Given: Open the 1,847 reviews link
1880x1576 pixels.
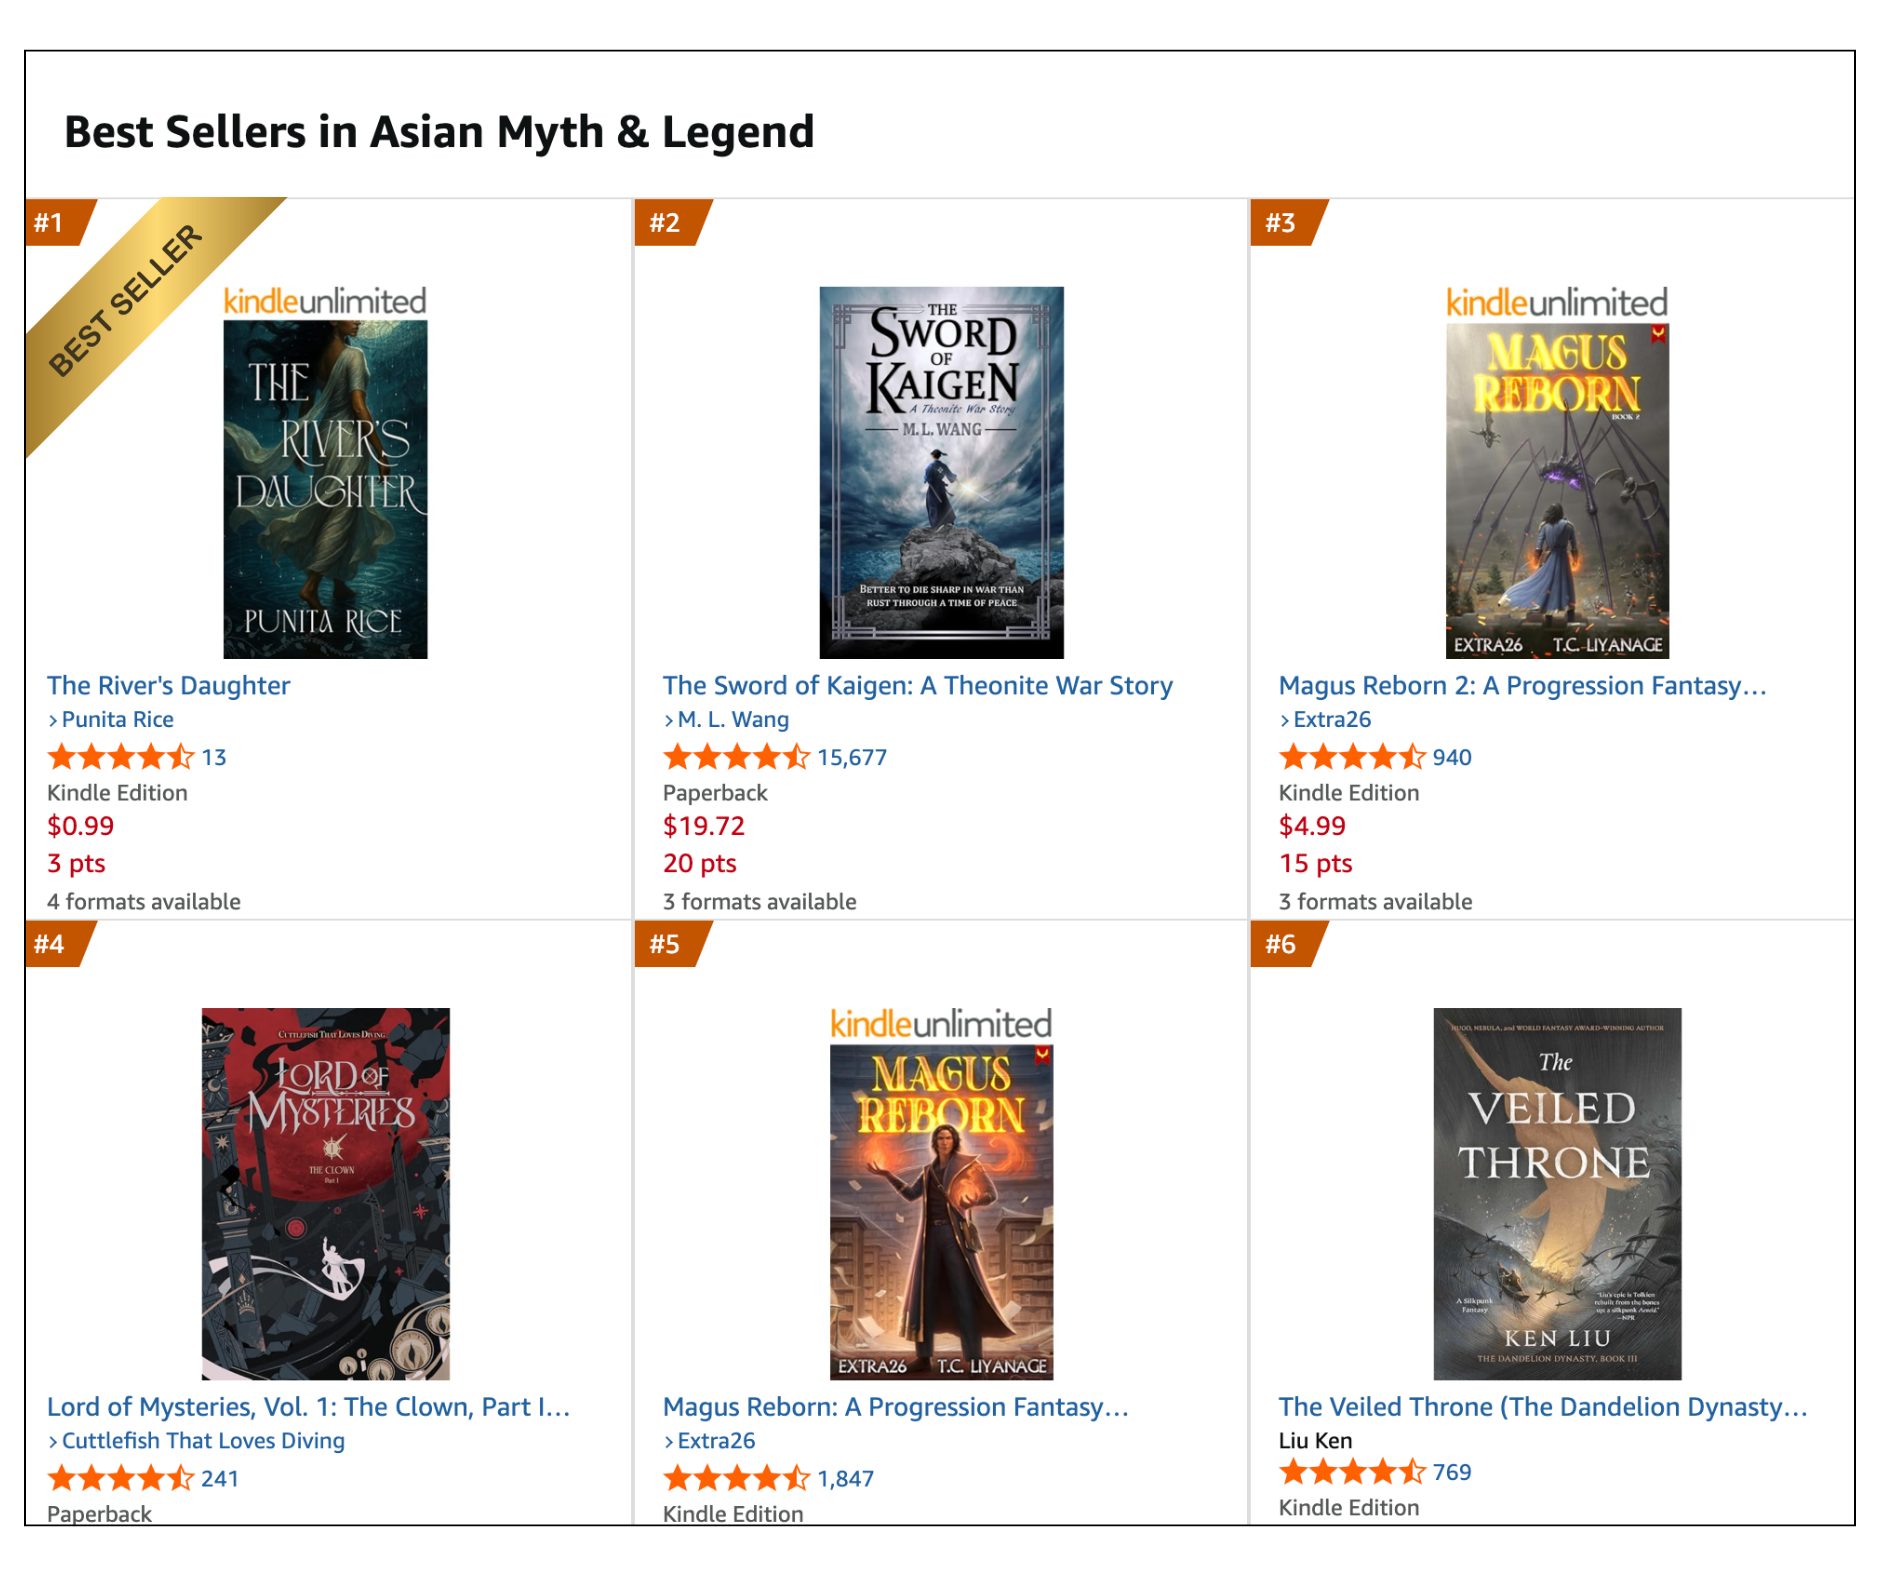Looking at the screenshot, I should click(846, 1478).
